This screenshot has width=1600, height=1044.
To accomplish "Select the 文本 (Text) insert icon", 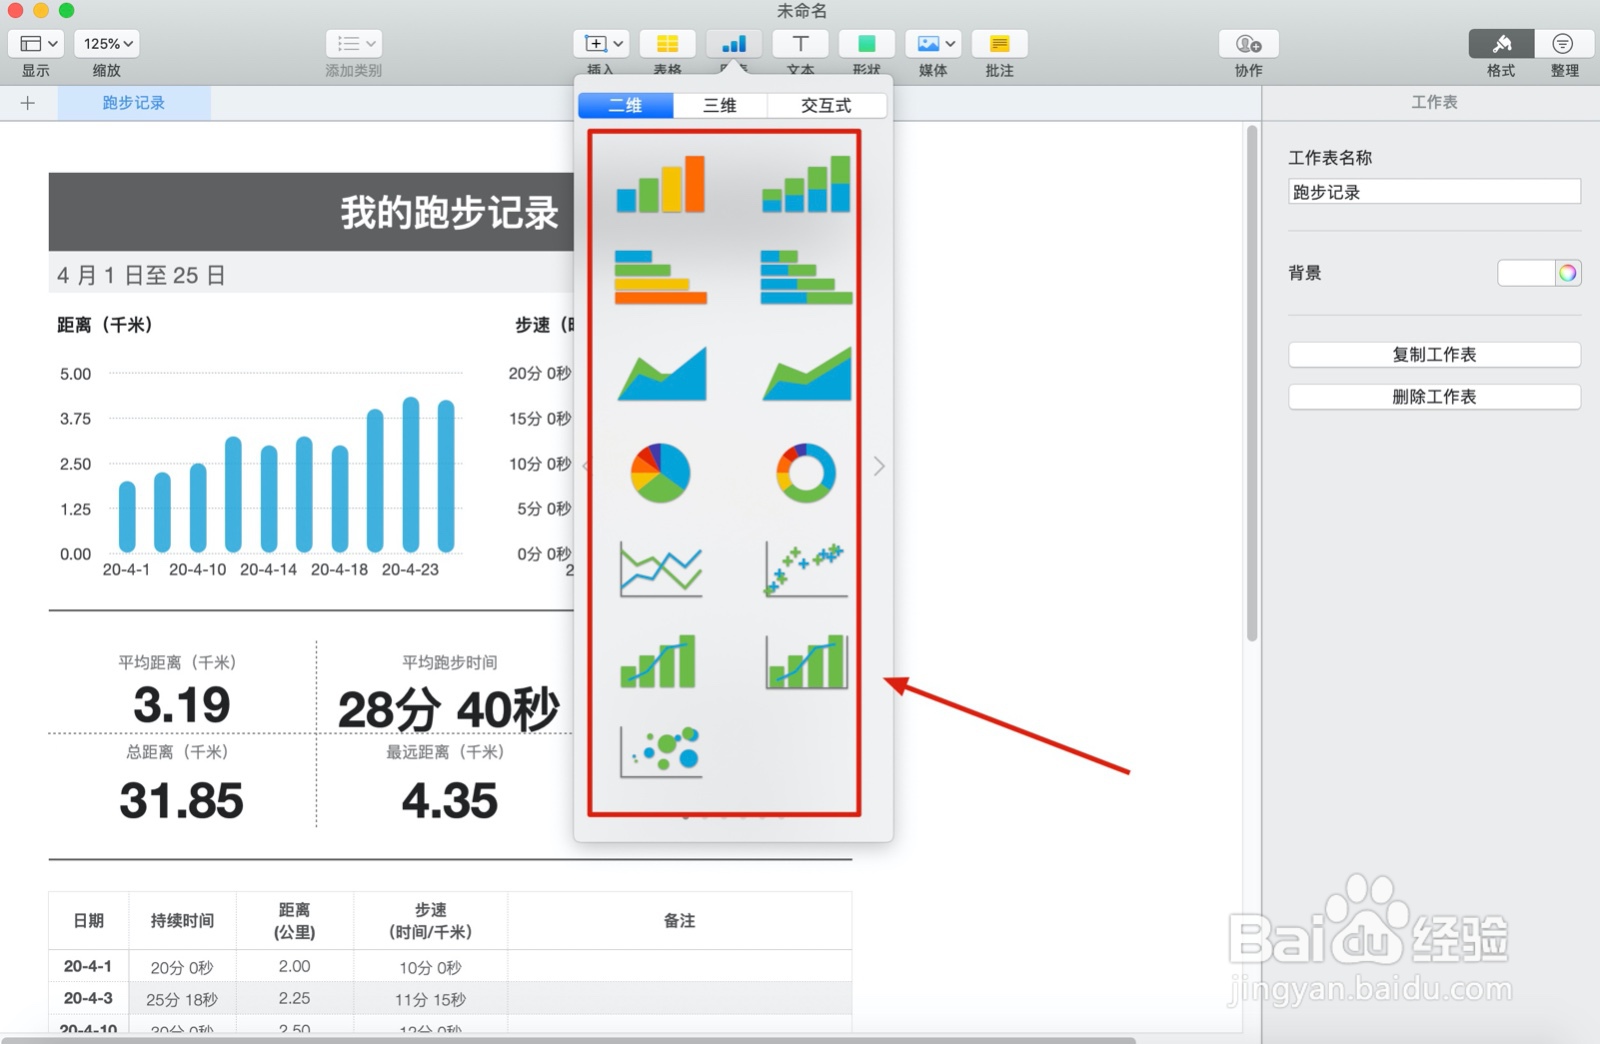I will coord(800,43).
